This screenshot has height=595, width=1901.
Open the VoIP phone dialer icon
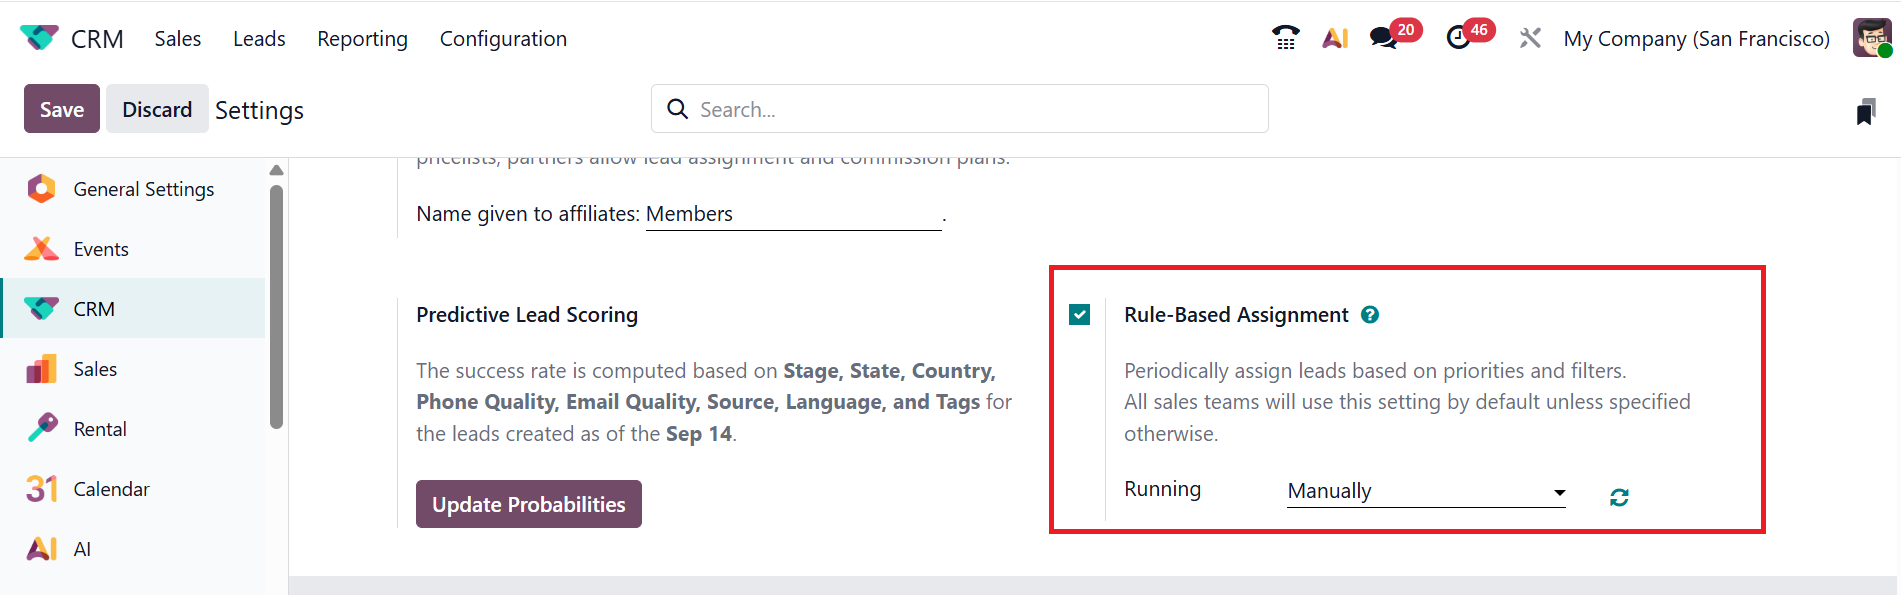1286,38
